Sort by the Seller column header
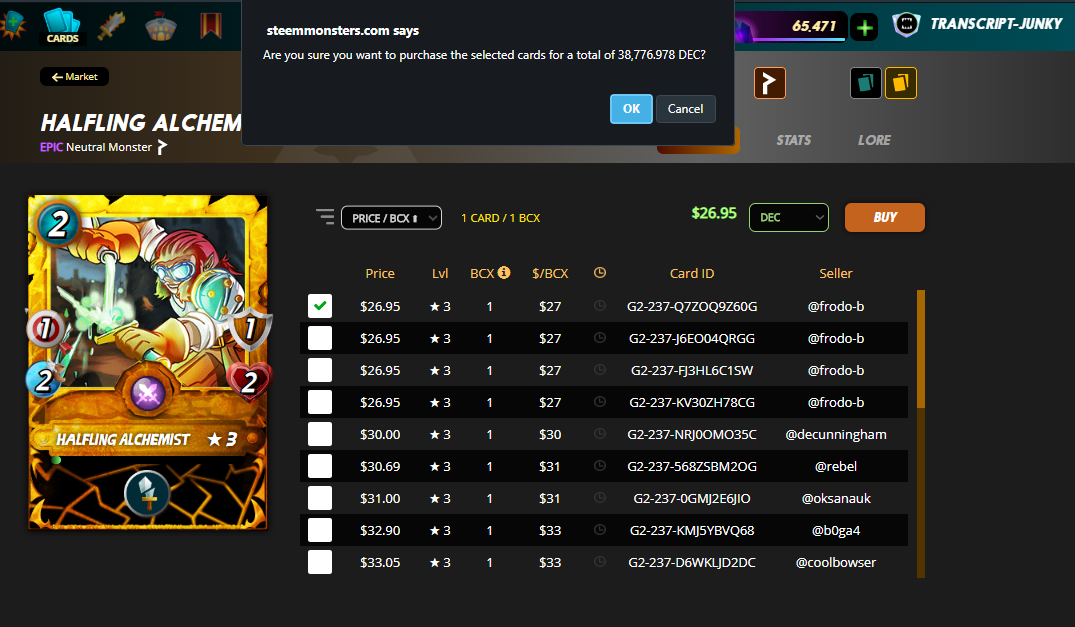 point(836,273)
